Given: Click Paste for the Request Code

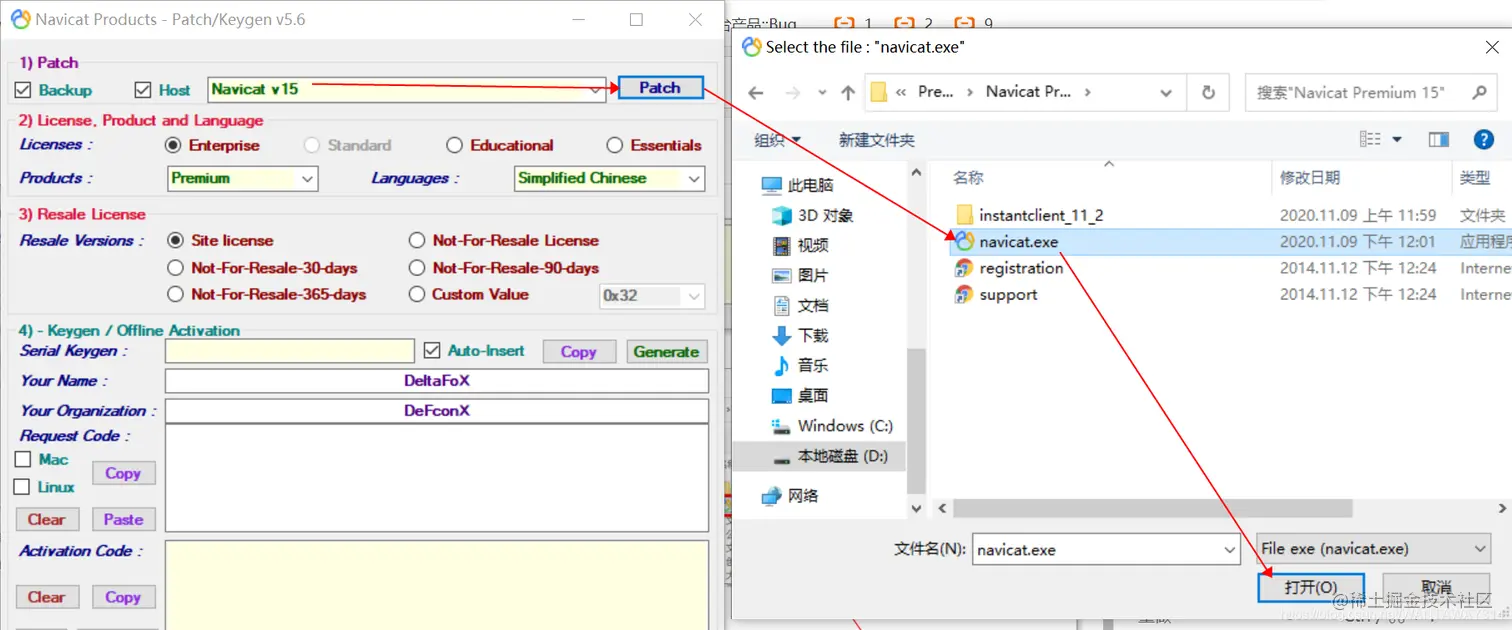Looking at the screenshot, I should pyautogui.click(x=123, y=519).
